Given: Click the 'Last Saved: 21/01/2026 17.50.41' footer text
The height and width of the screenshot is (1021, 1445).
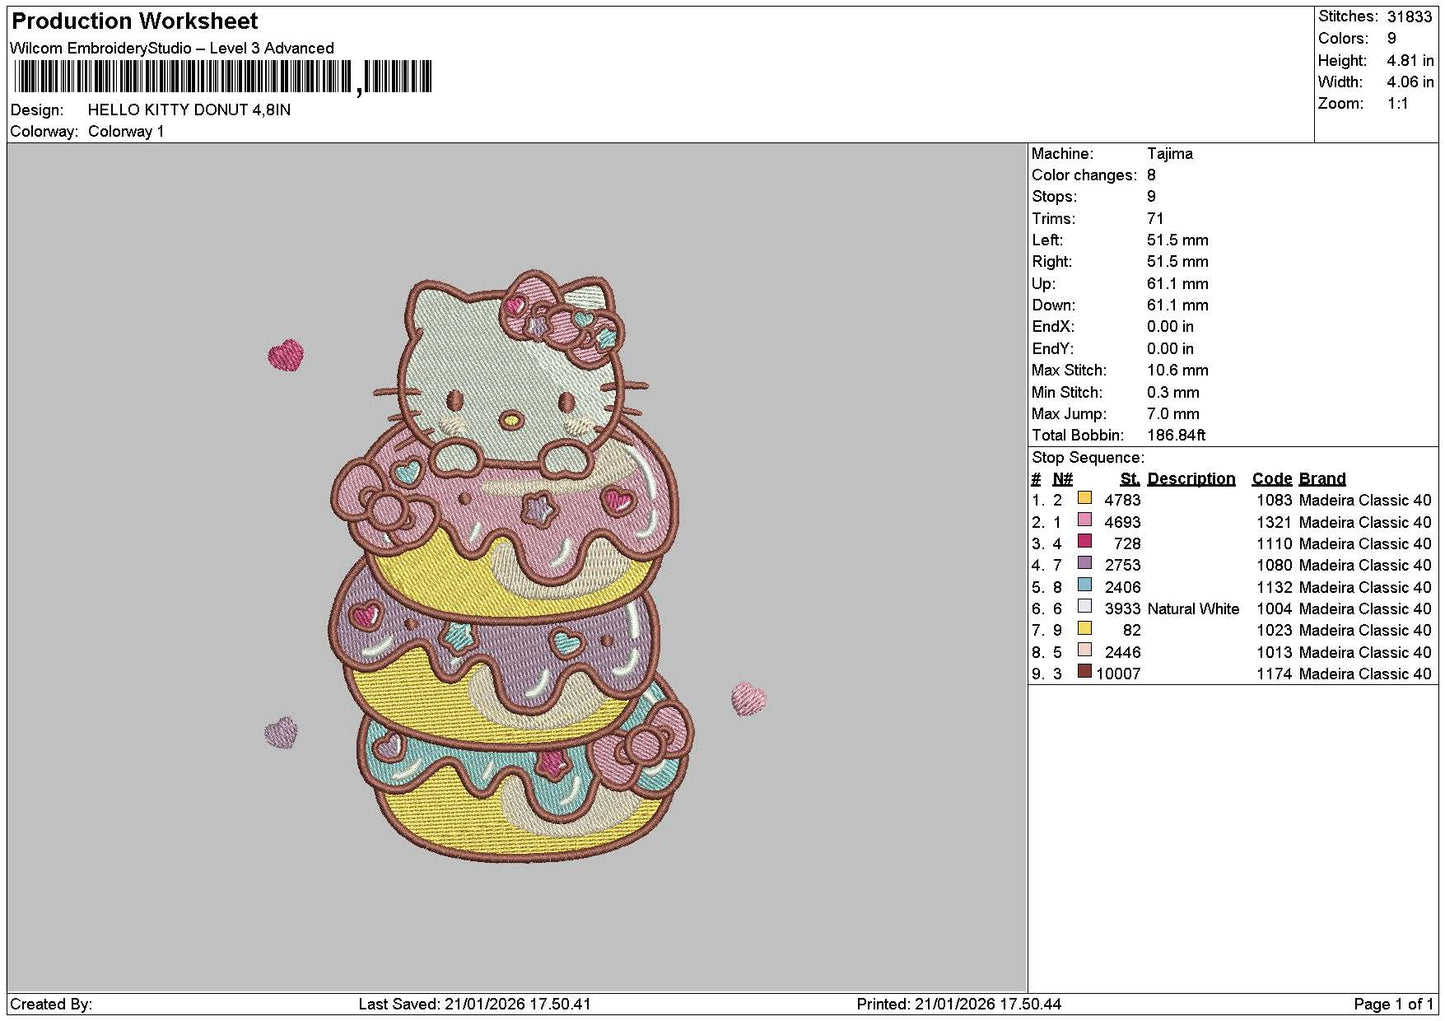Looking at the screenshot, I should [x=475, y=1004].
